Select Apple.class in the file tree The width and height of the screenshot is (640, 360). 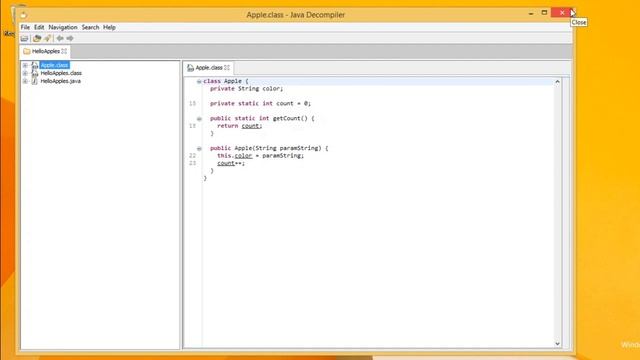click(x=55, y=65)
